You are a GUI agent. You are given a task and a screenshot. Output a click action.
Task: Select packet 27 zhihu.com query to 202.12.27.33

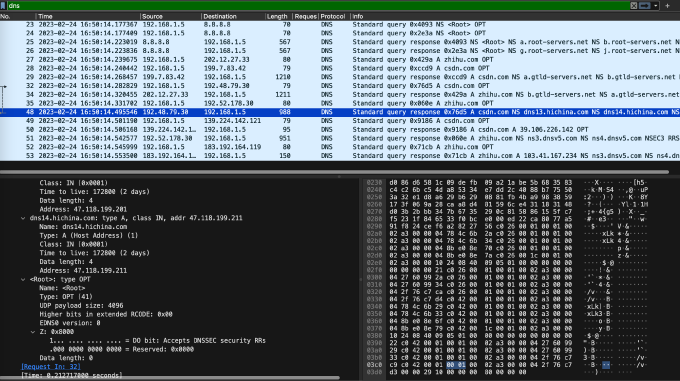pos(340,60)
